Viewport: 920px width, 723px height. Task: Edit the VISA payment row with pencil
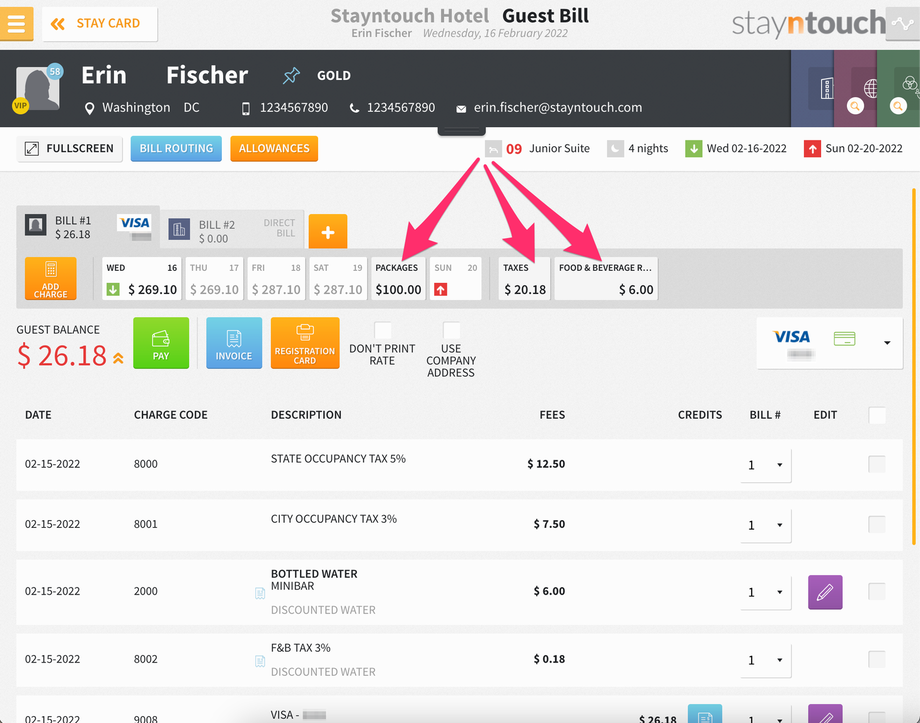click(825, 714)
